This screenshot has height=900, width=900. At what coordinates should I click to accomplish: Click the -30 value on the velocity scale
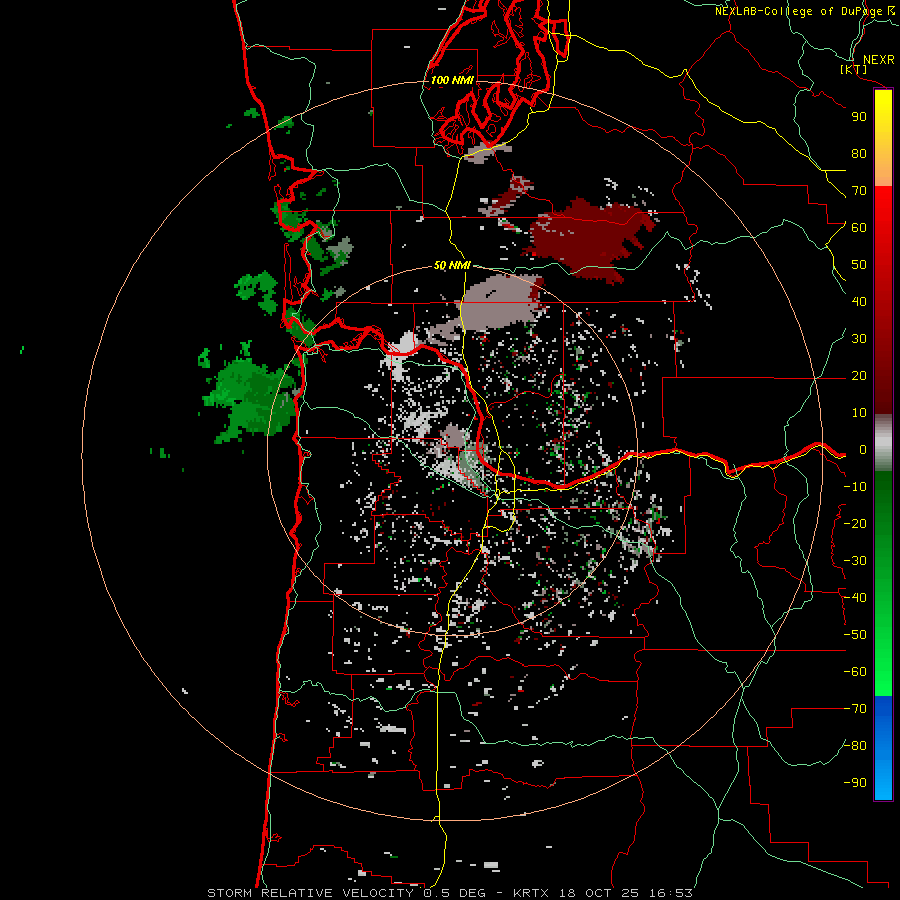click(855, 561)
